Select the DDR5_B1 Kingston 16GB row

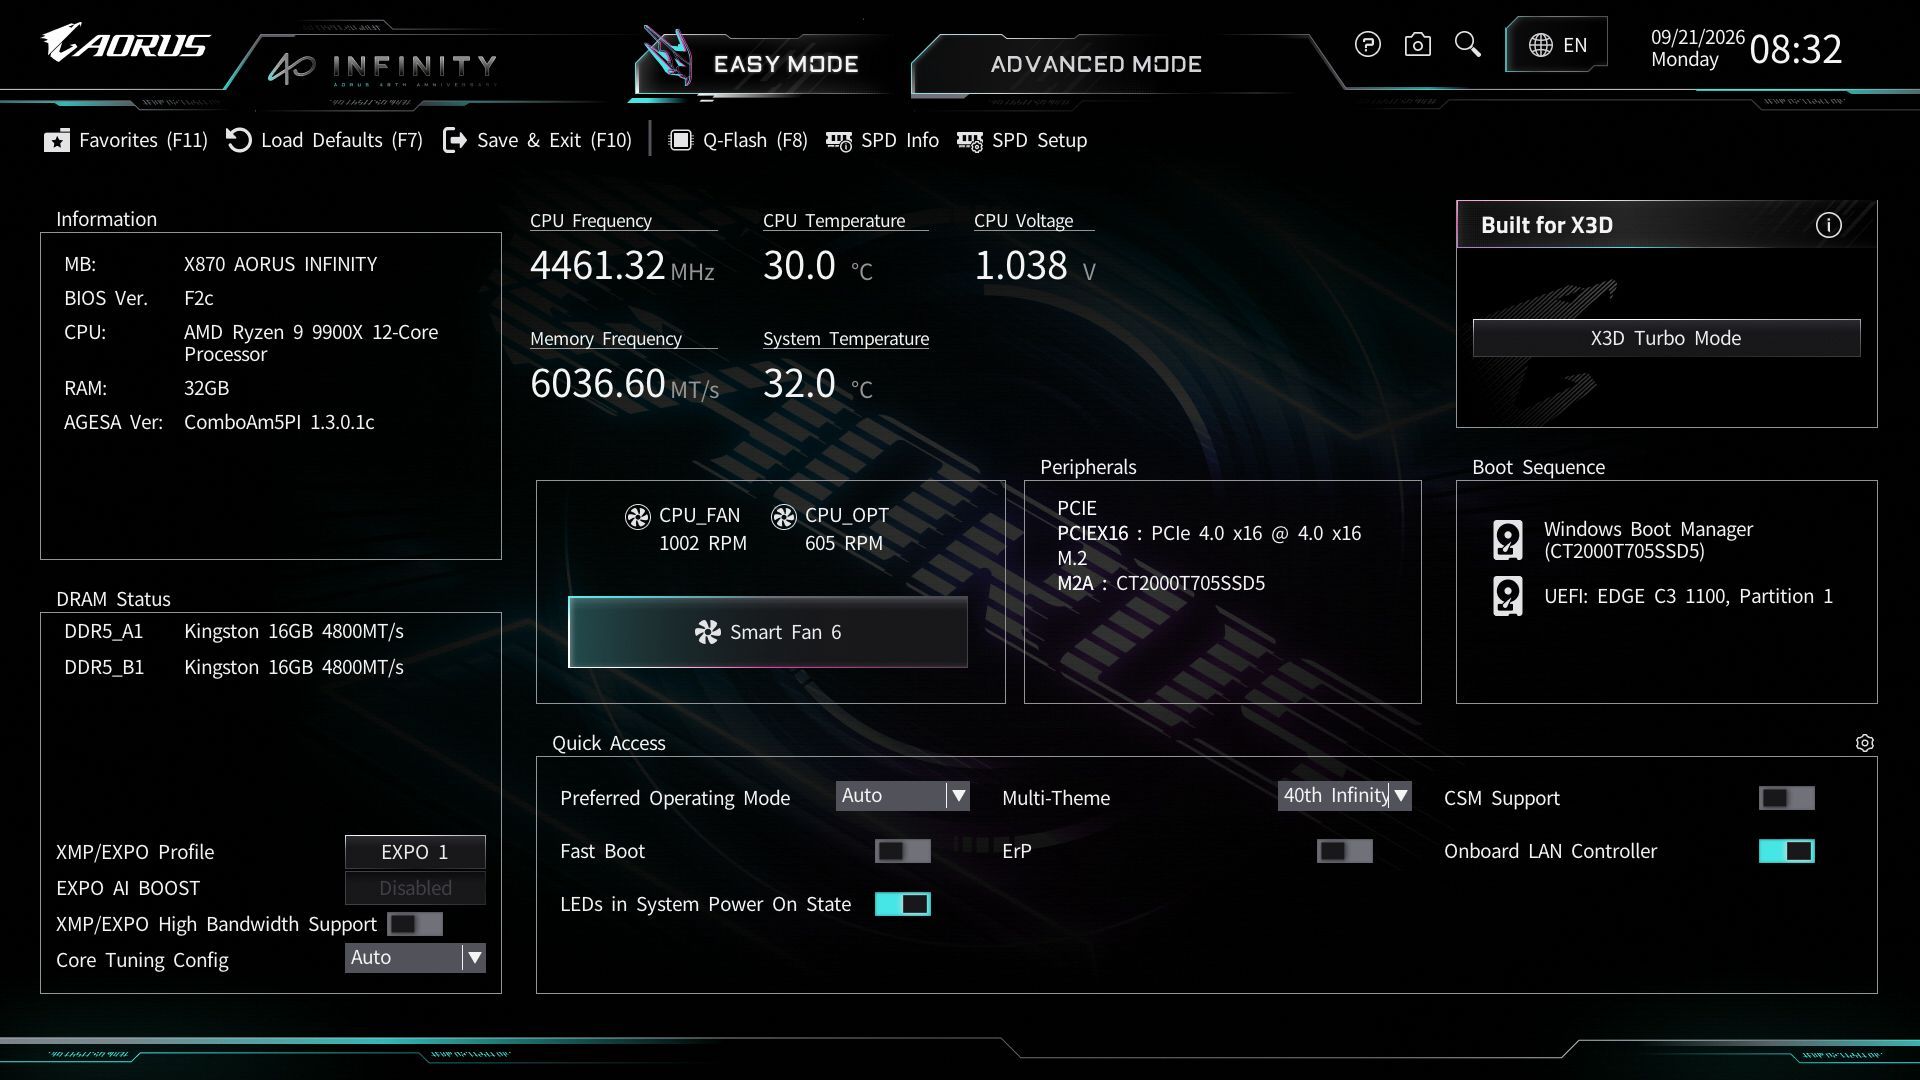[x=234, y=667]
